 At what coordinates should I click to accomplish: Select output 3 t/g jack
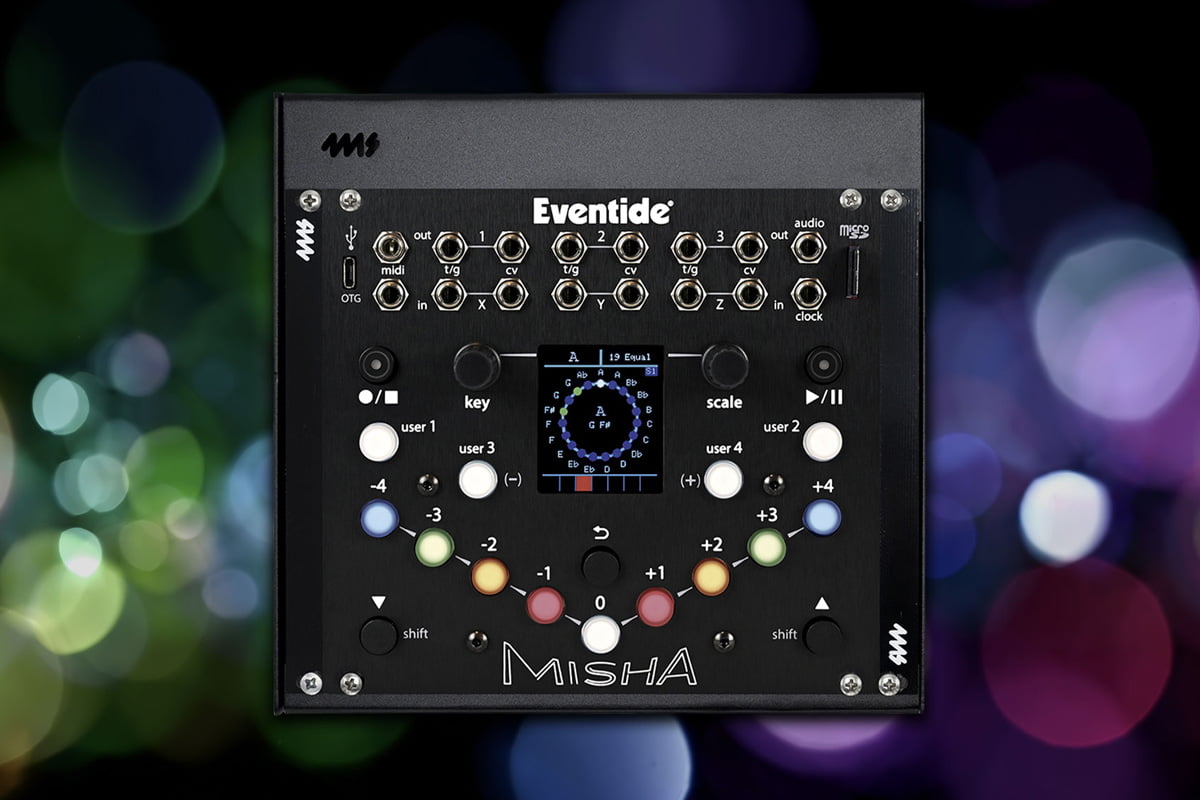pyautogui.click(x=688, y=245)
